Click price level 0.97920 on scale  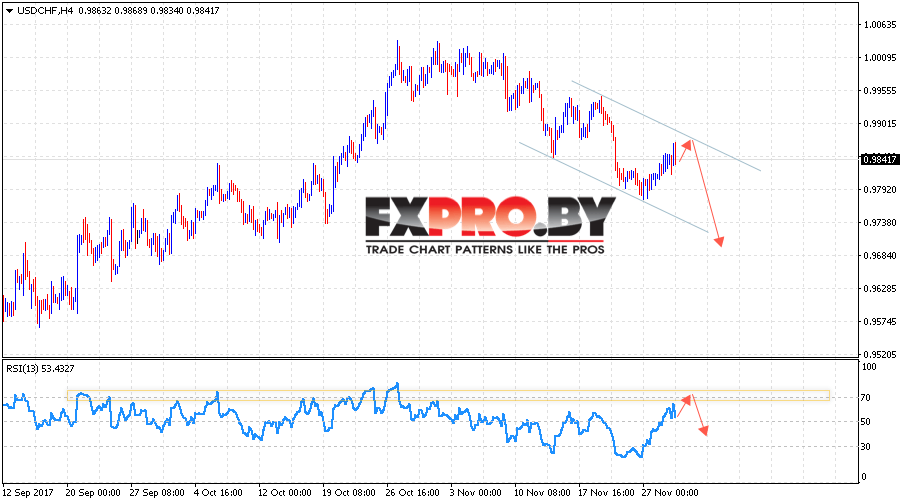(880, 189)
